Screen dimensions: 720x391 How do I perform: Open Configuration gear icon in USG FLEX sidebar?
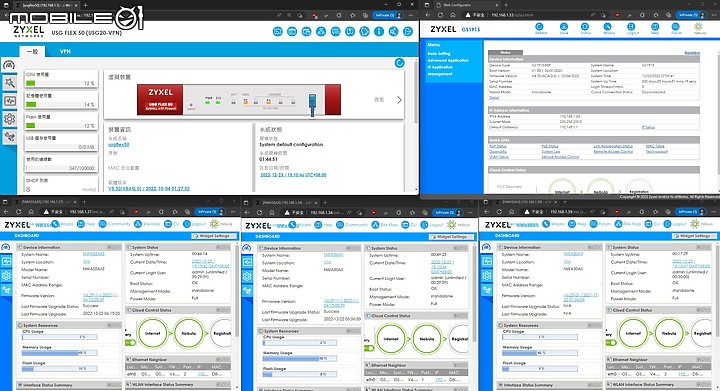pyautogui.click(x=9, y=119)
